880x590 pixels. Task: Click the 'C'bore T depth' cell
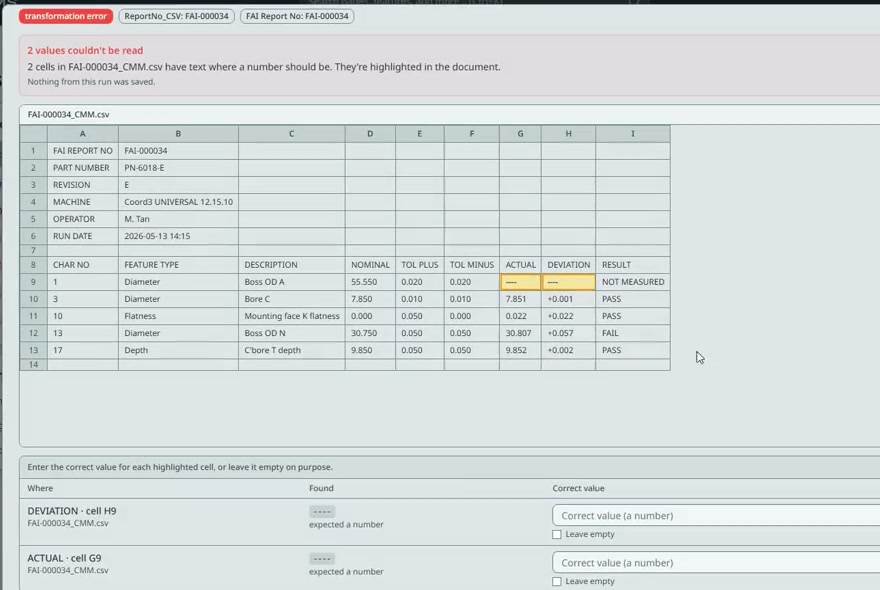coord(291,350)
